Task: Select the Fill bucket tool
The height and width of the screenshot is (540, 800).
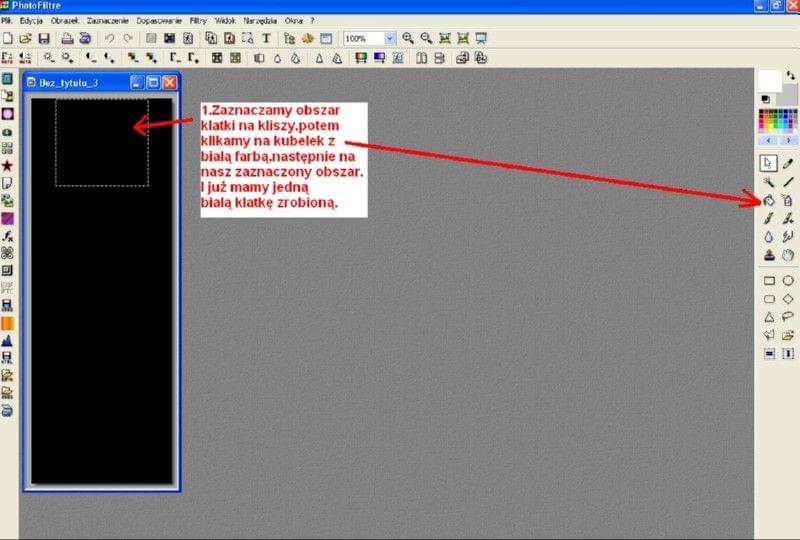Action: click(769, 200)
